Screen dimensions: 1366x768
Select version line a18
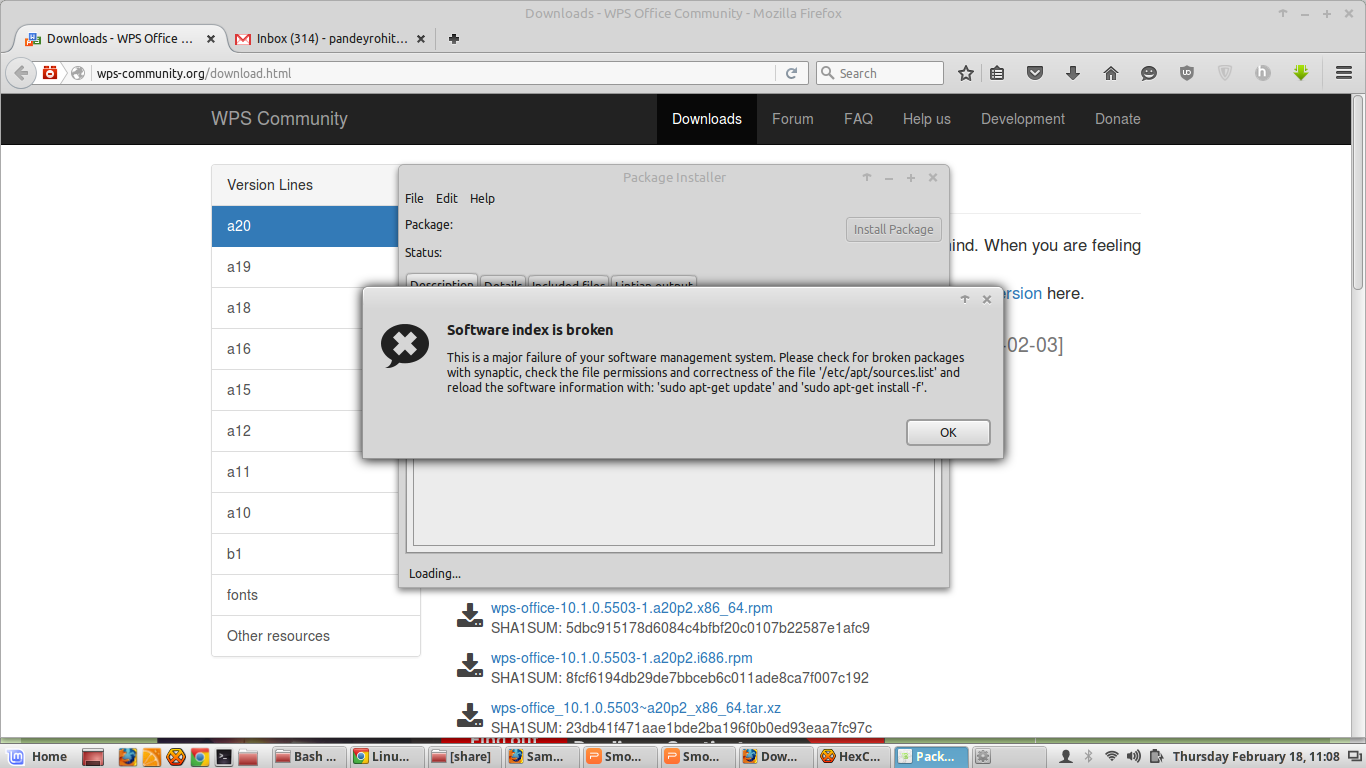(305, 308)
